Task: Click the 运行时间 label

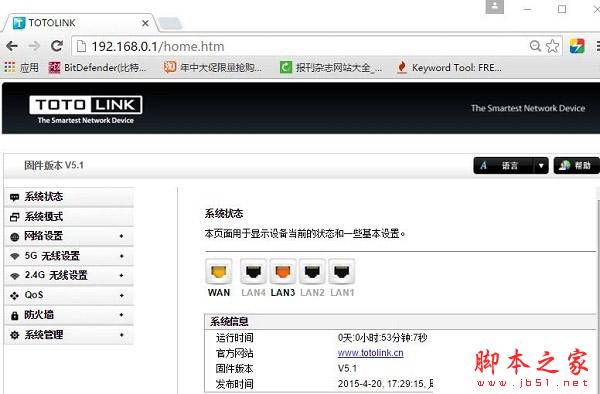Action: (235, 338)
